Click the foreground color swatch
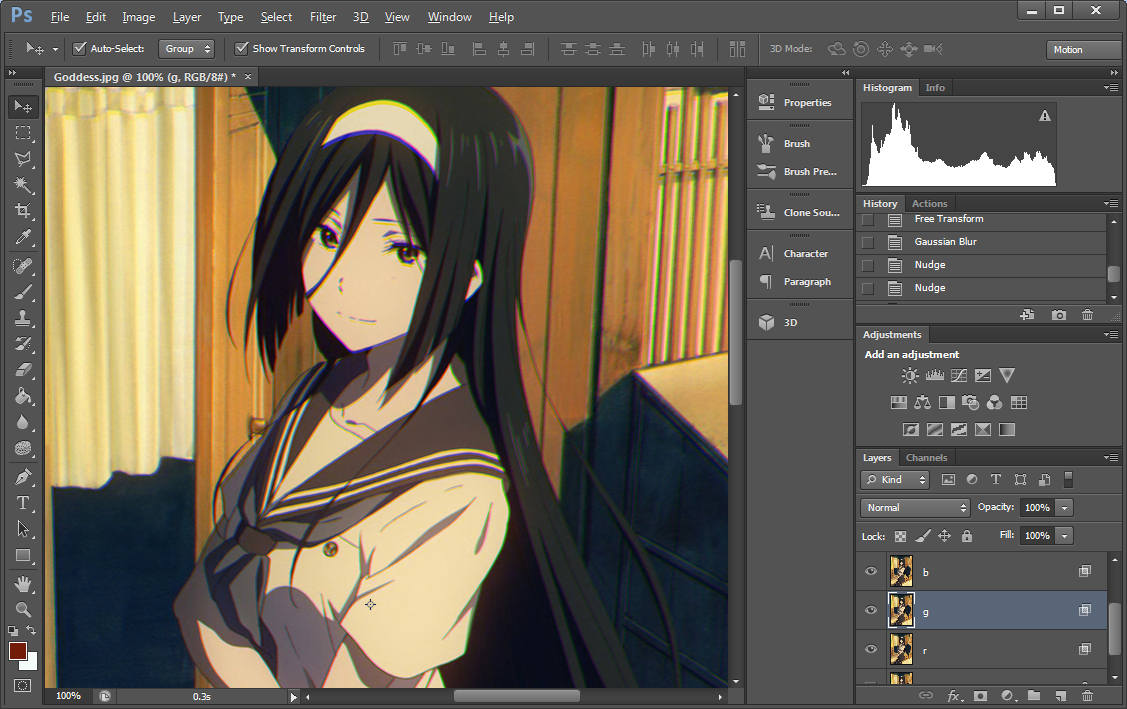The image size is (1127, 709). coord(17,651)
